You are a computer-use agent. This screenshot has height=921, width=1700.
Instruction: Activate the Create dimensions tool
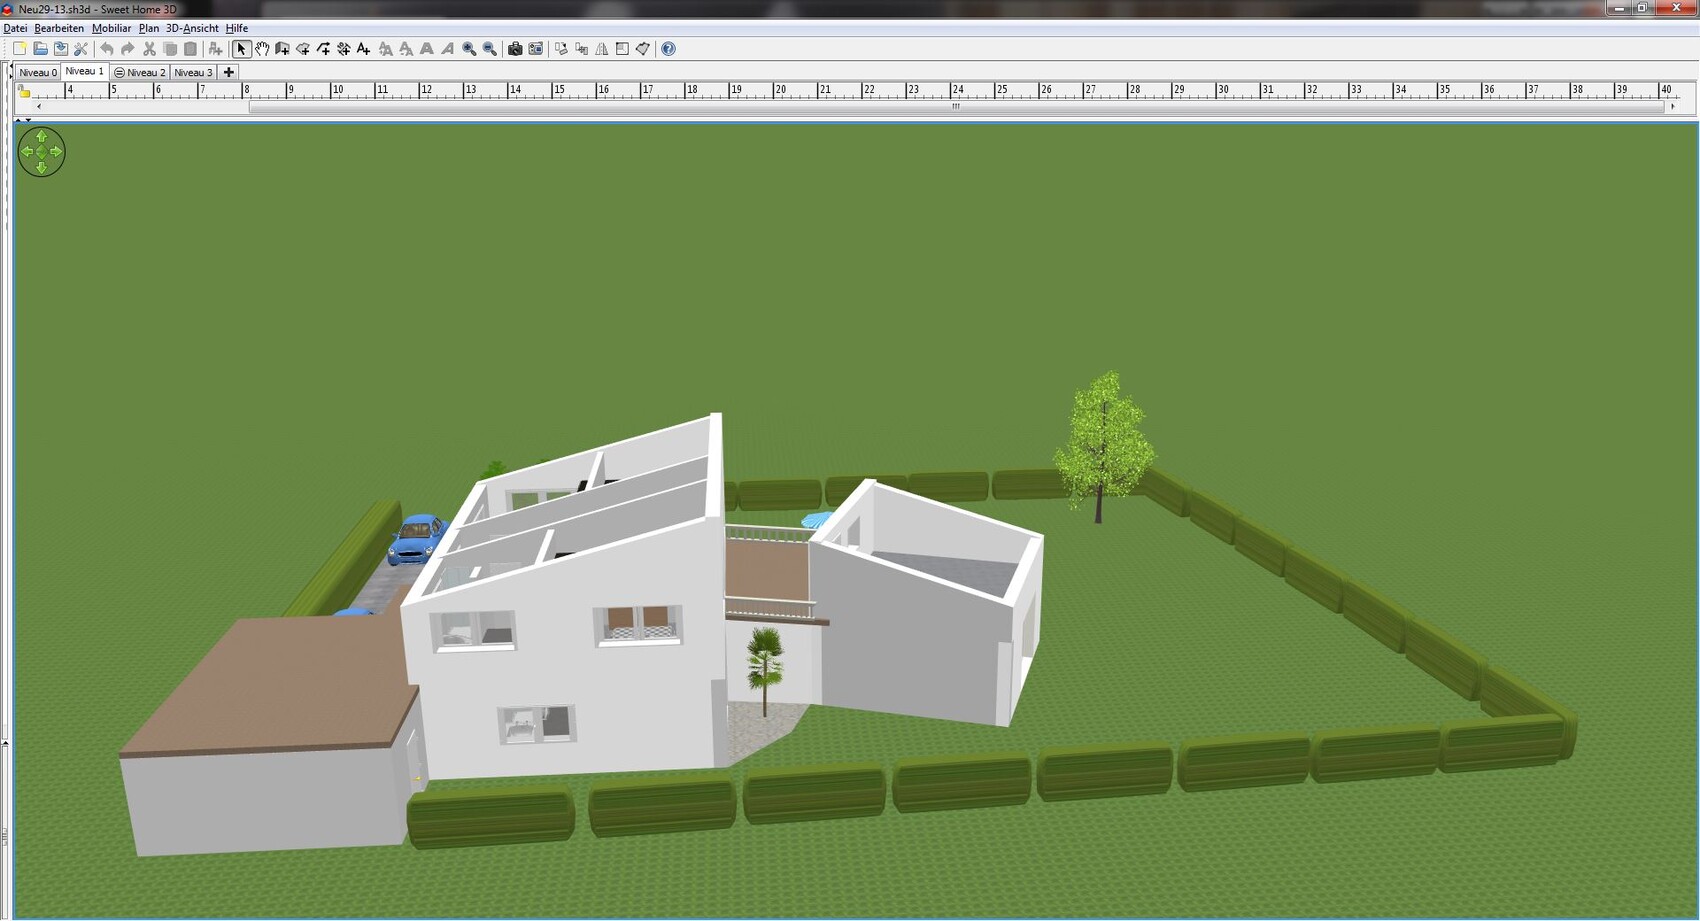pyautogui.click(x=344, y=49)
